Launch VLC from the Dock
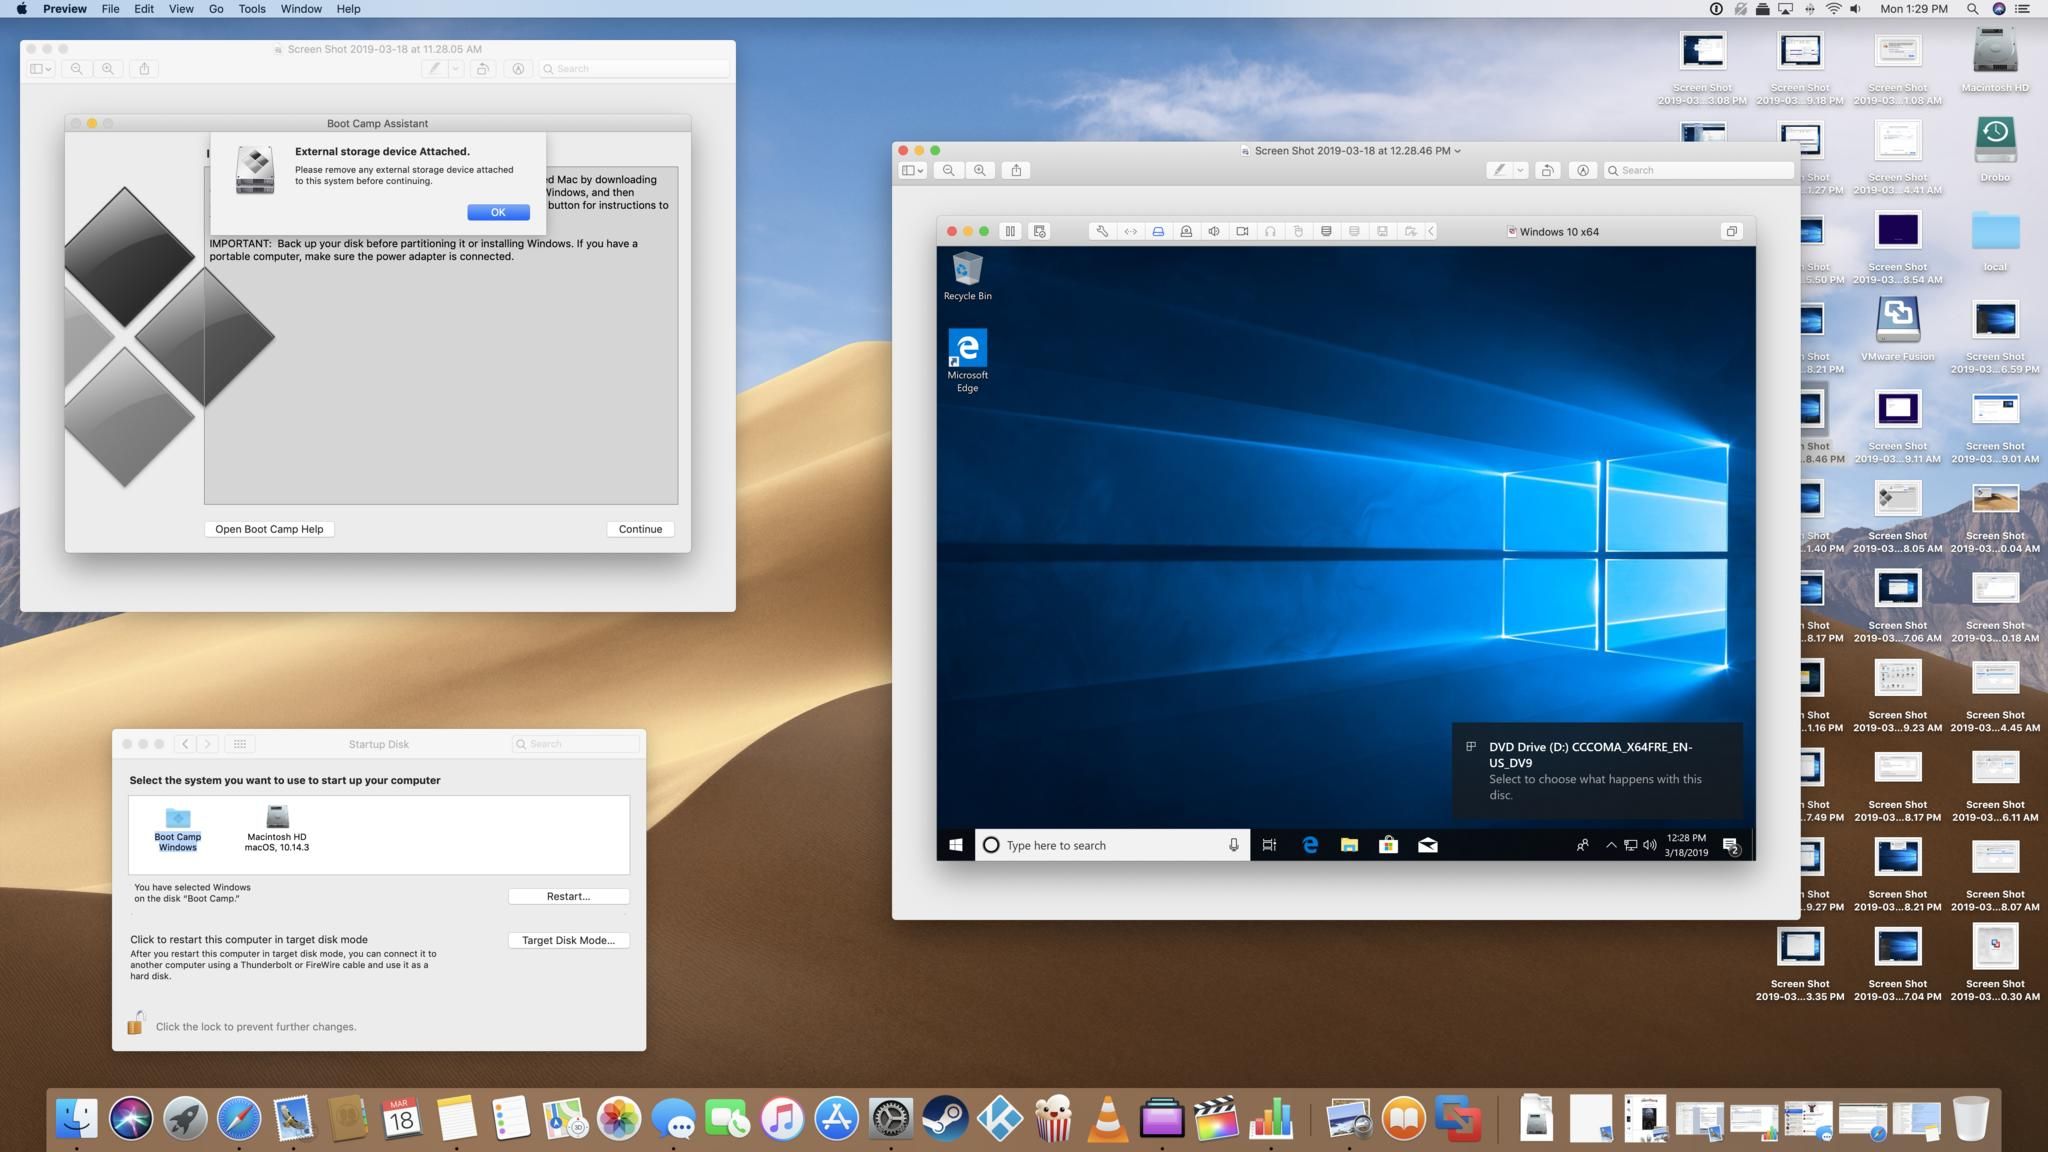The width and height of the screenshot is (2048, 1152). (x=1107, y=1118)
